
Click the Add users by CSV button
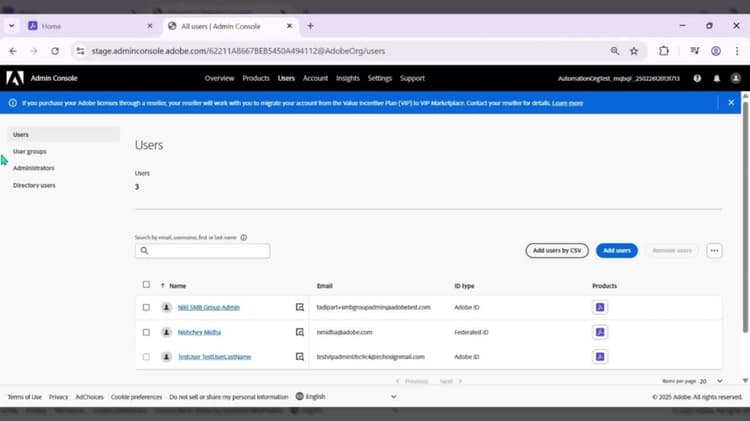point(557,251)
